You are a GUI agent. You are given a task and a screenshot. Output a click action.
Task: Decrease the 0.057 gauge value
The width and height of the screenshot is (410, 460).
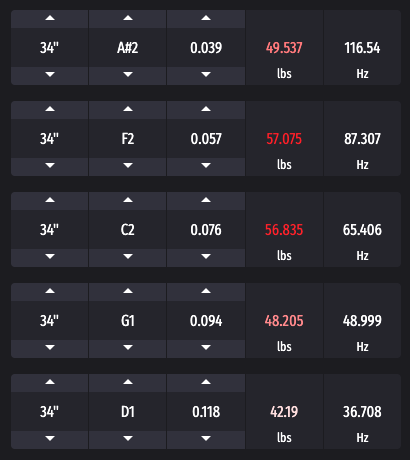coord(206,167)
